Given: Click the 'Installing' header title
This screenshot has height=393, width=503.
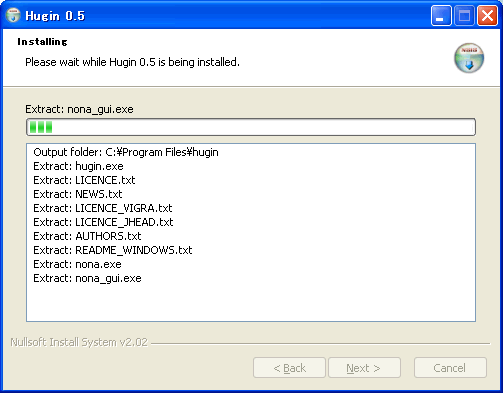Looking at the screenshot, I should pyautogui.click(x=42, y=42).
